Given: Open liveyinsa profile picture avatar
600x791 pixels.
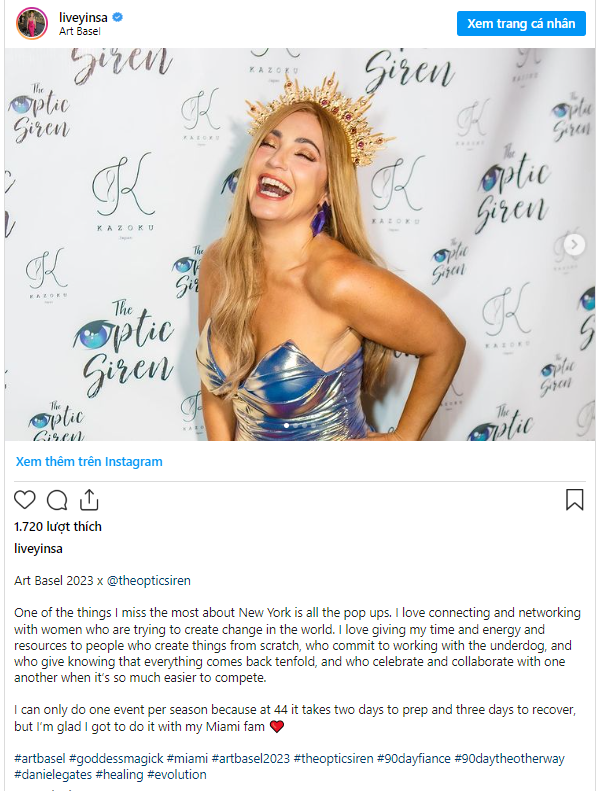Looking at the screenshot, I should [32, 23].
